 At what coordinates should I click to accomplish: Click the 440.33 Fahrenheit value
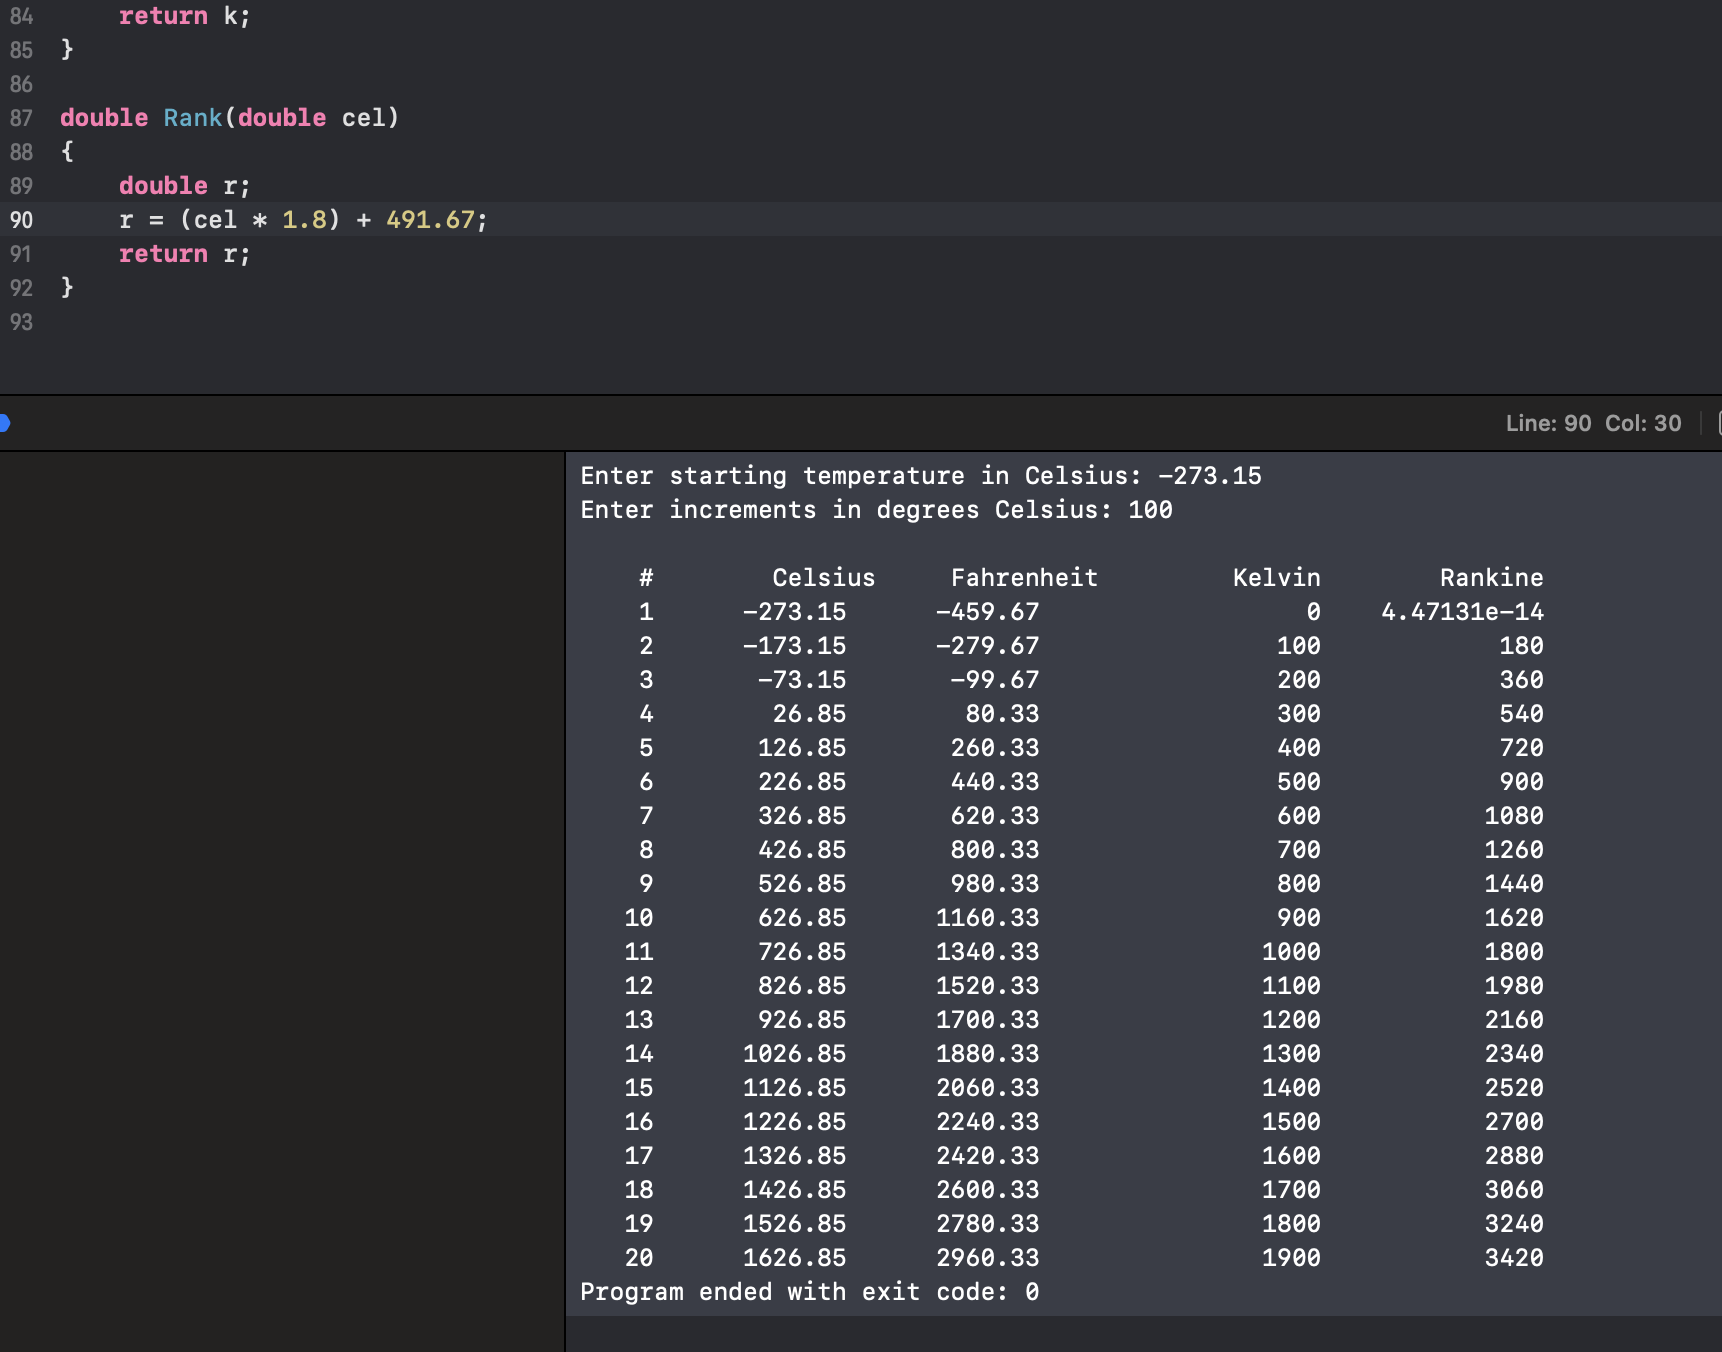[x=995, y=782]
